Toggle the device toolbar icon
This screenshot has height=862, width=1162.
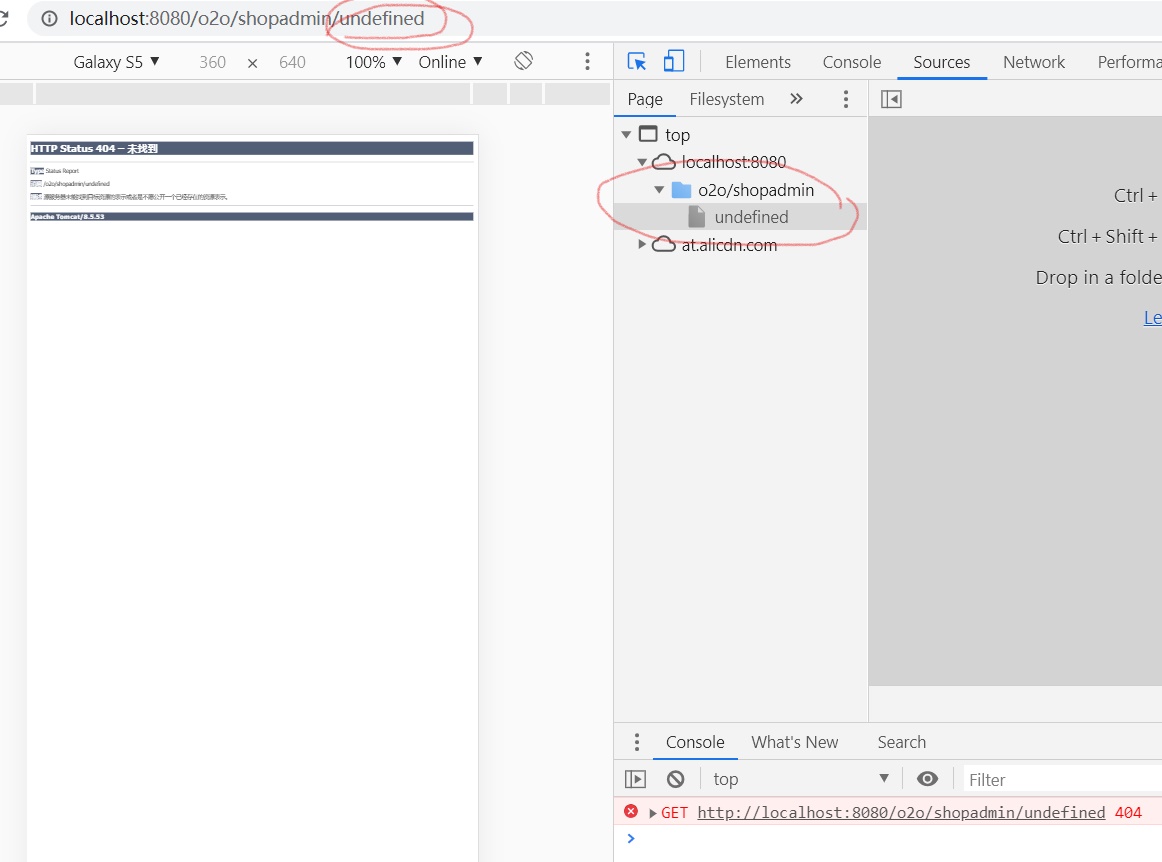tap(674, 61)
